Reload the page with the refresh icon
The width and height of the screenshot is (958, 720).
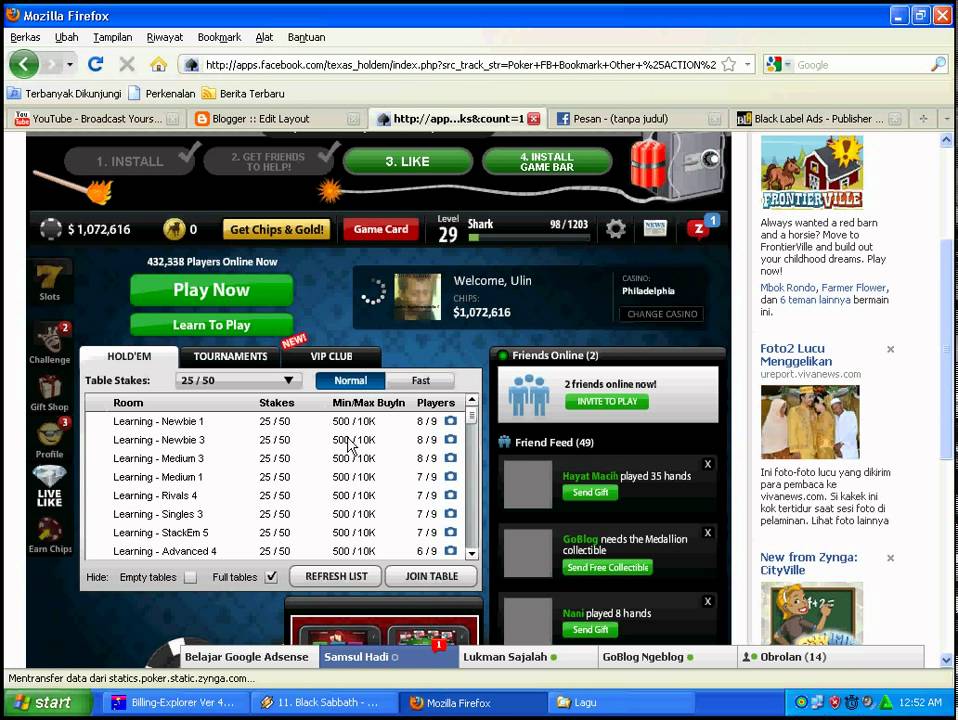point(96,64)
